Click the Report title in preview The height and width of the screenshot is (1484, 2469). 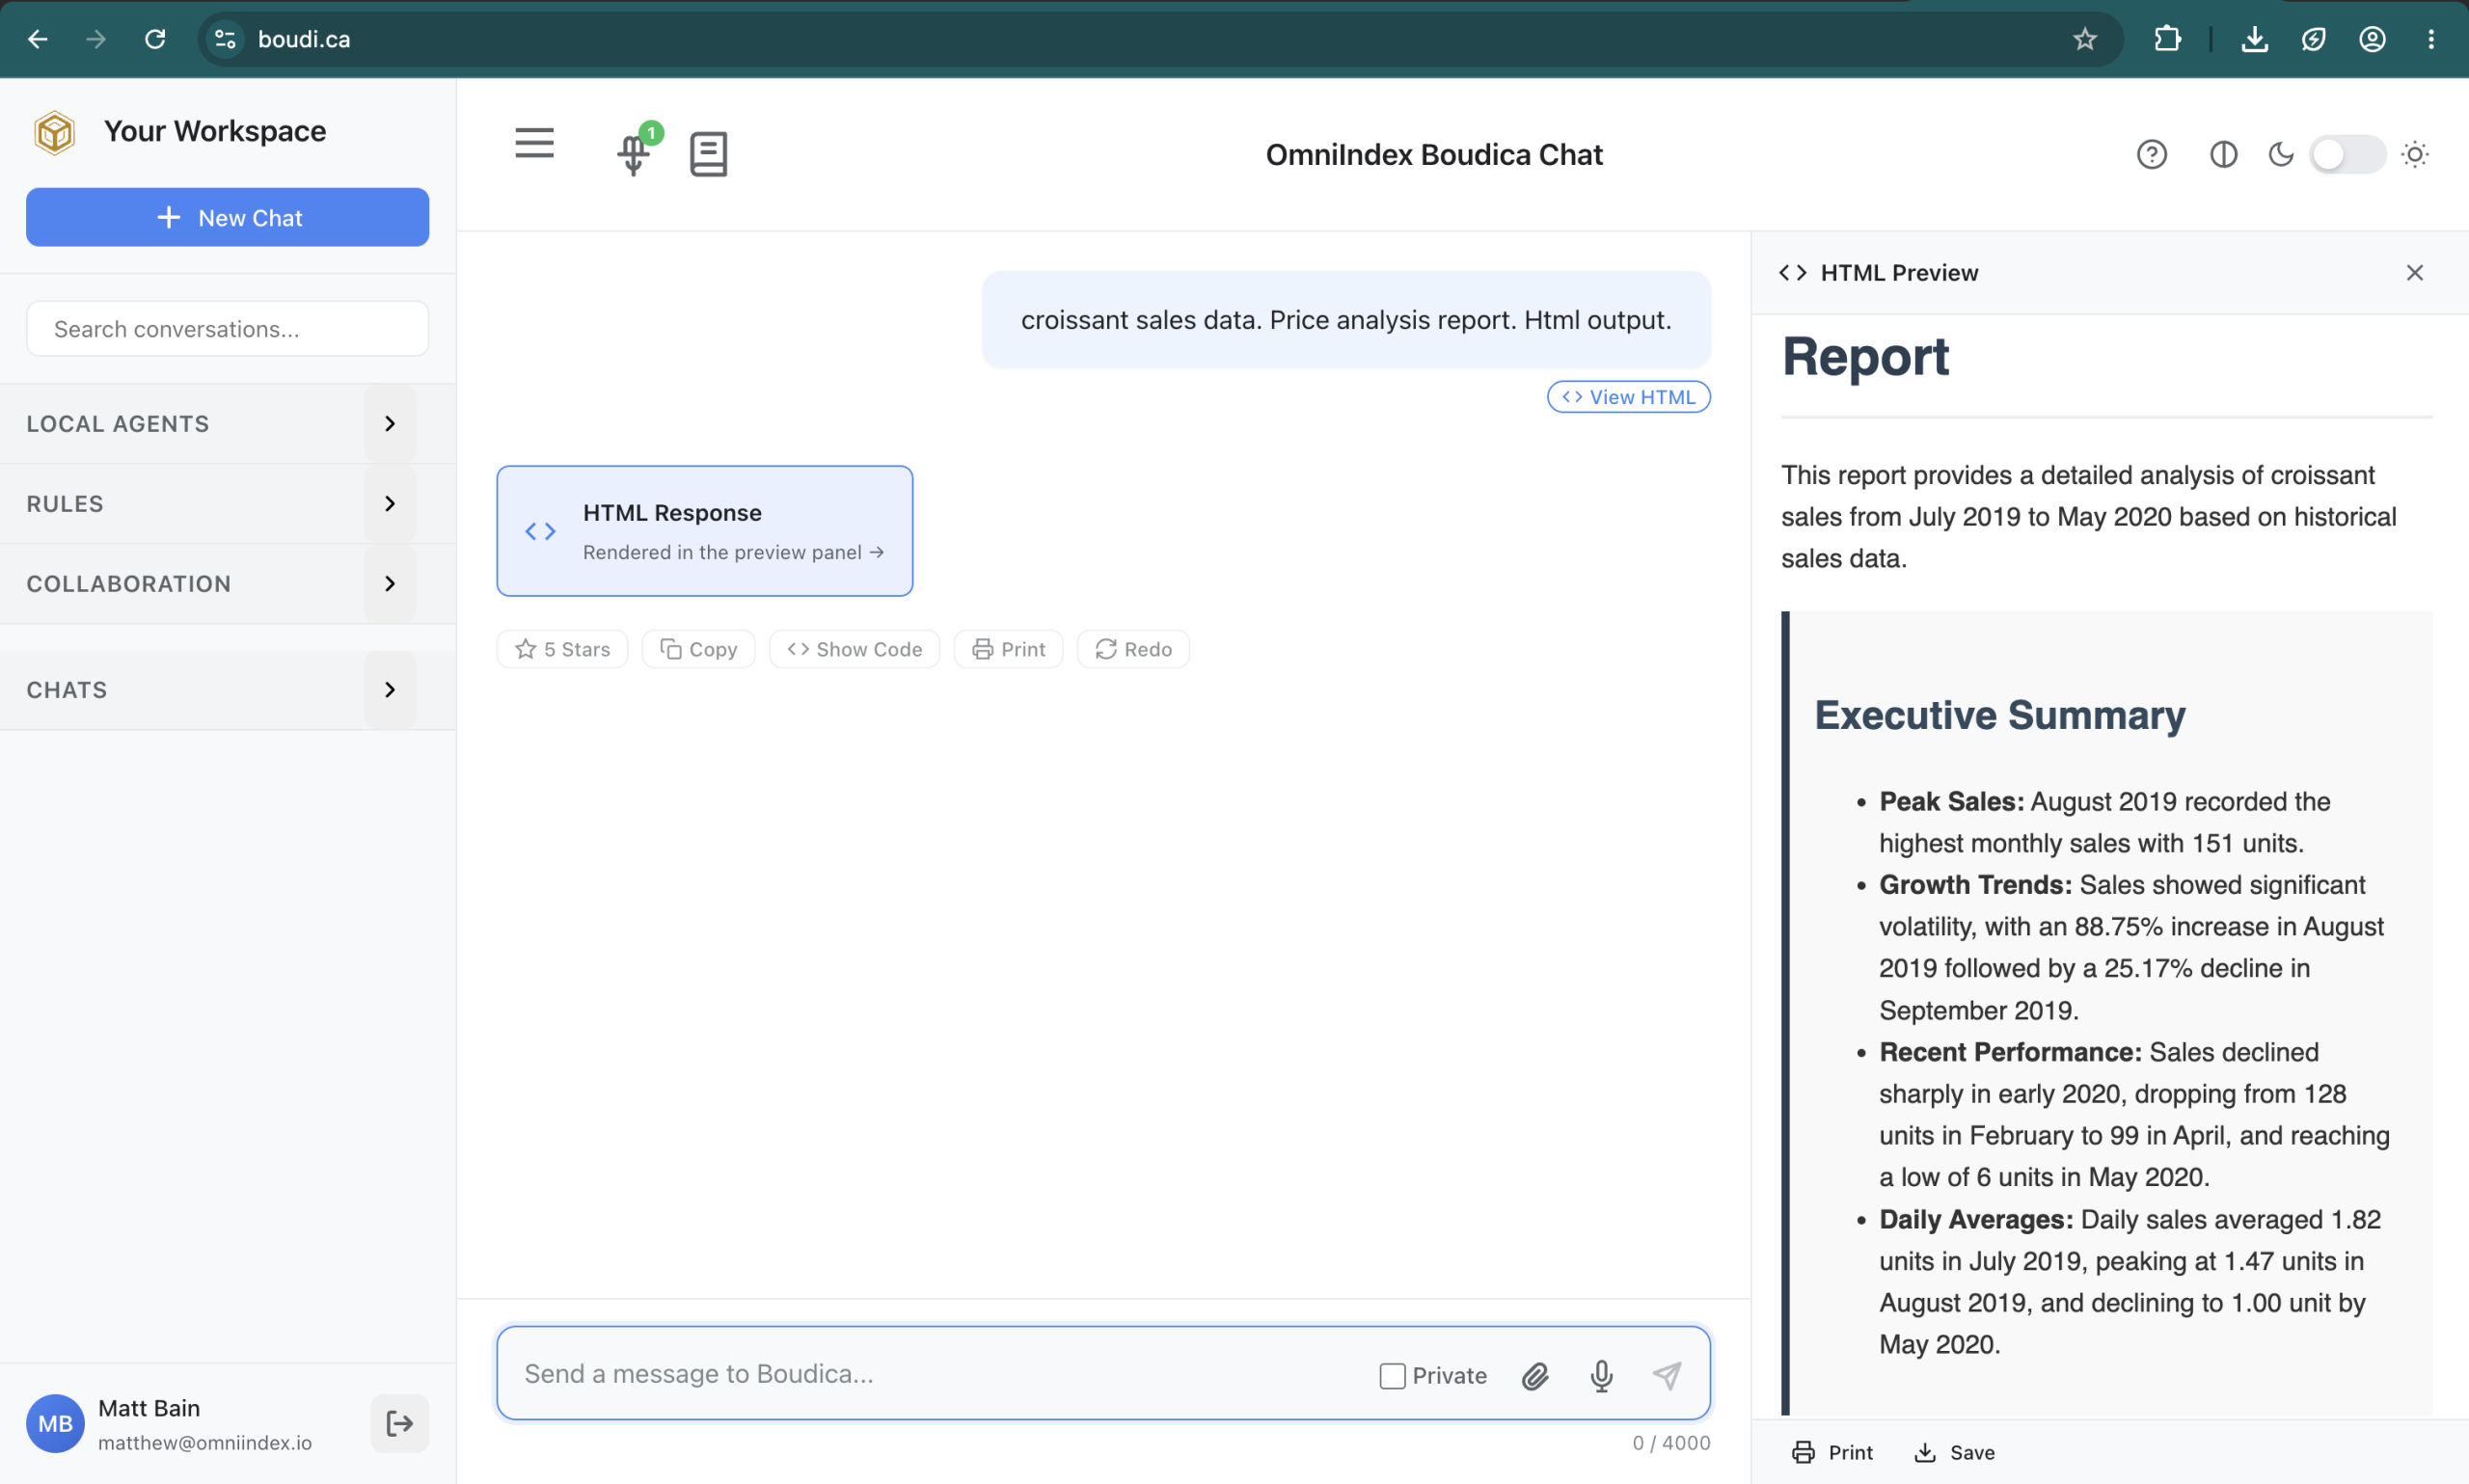(1866, 356)
